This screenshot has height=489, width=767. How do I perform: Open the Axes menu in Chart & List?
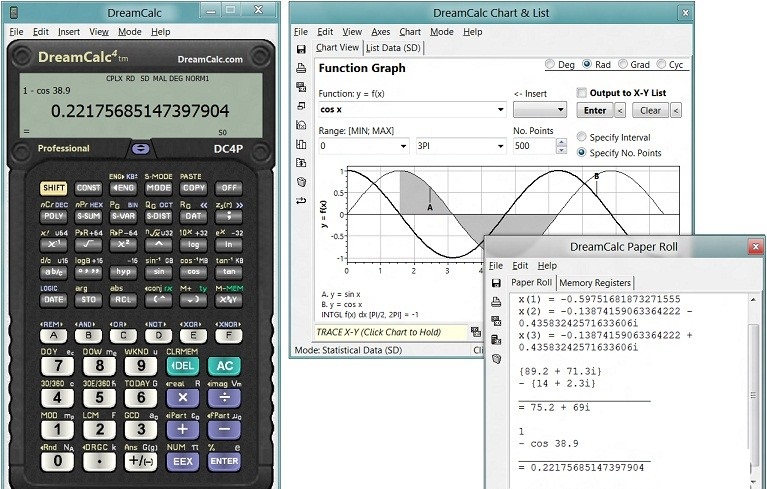pyautogui.click(x=381, y=32)
